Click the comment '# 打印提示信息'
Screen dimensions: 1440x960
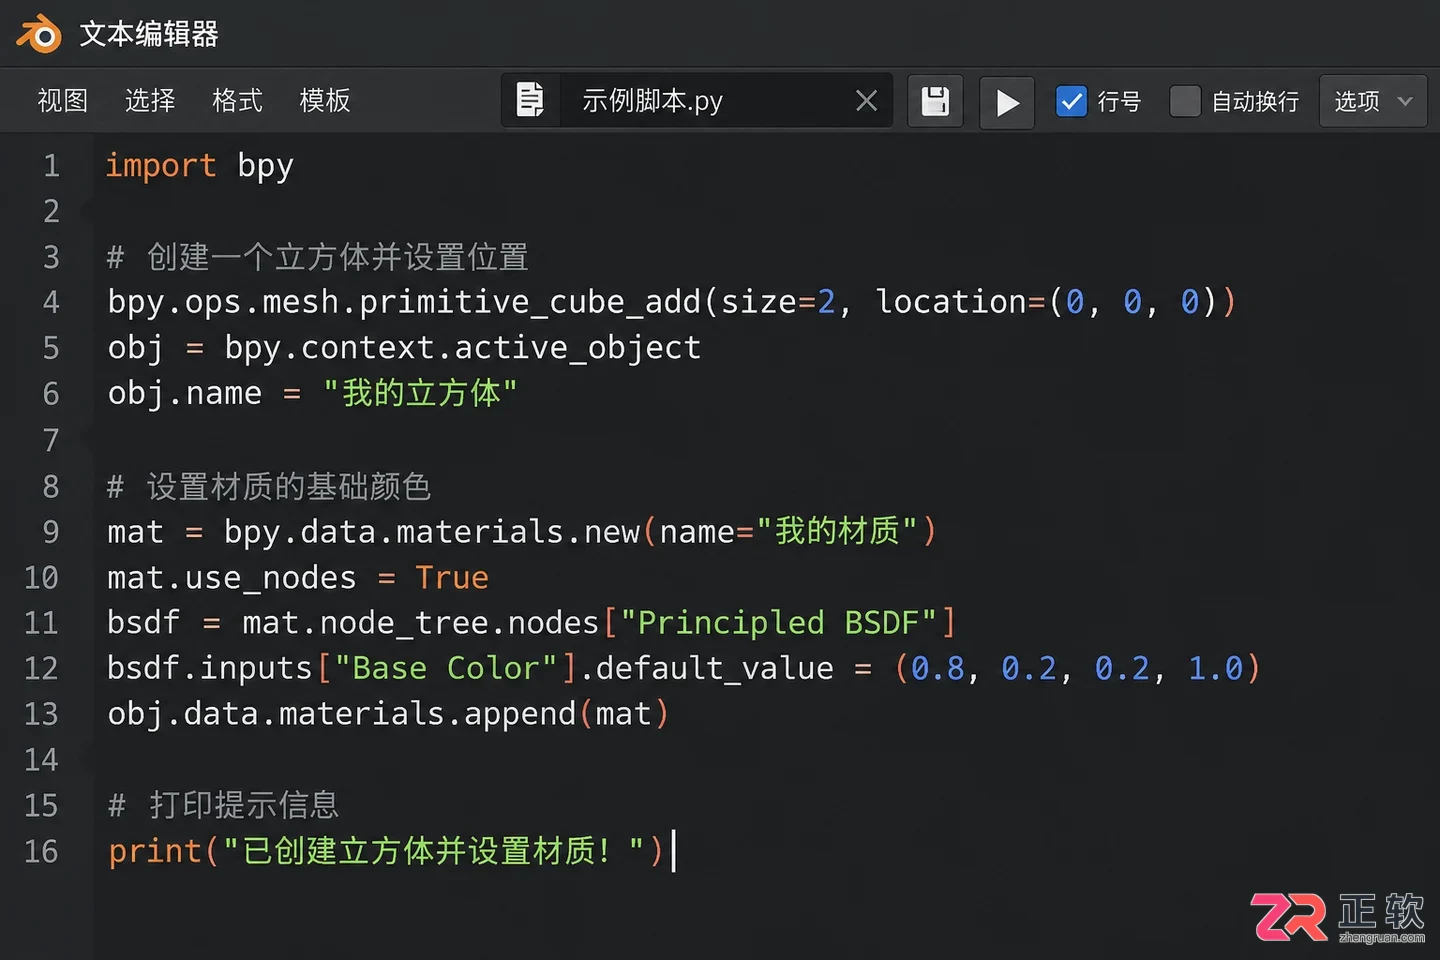click(223, 805)
